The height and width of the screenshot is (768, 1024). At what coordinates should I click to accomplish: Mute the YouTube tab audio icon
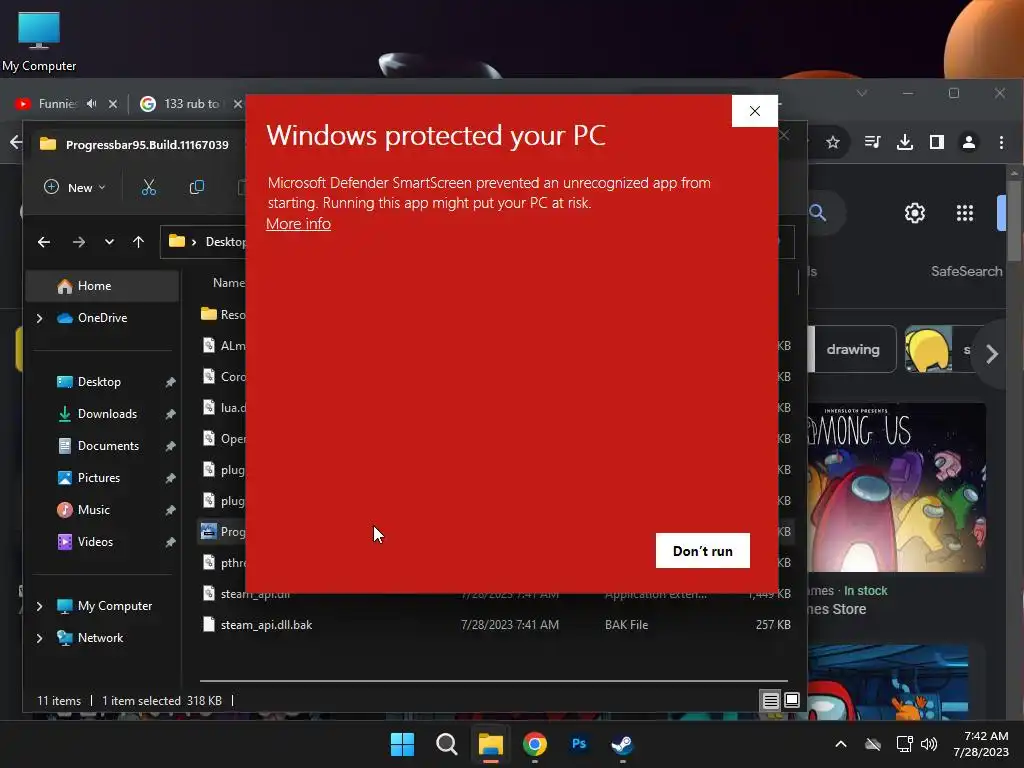(92, 104)
